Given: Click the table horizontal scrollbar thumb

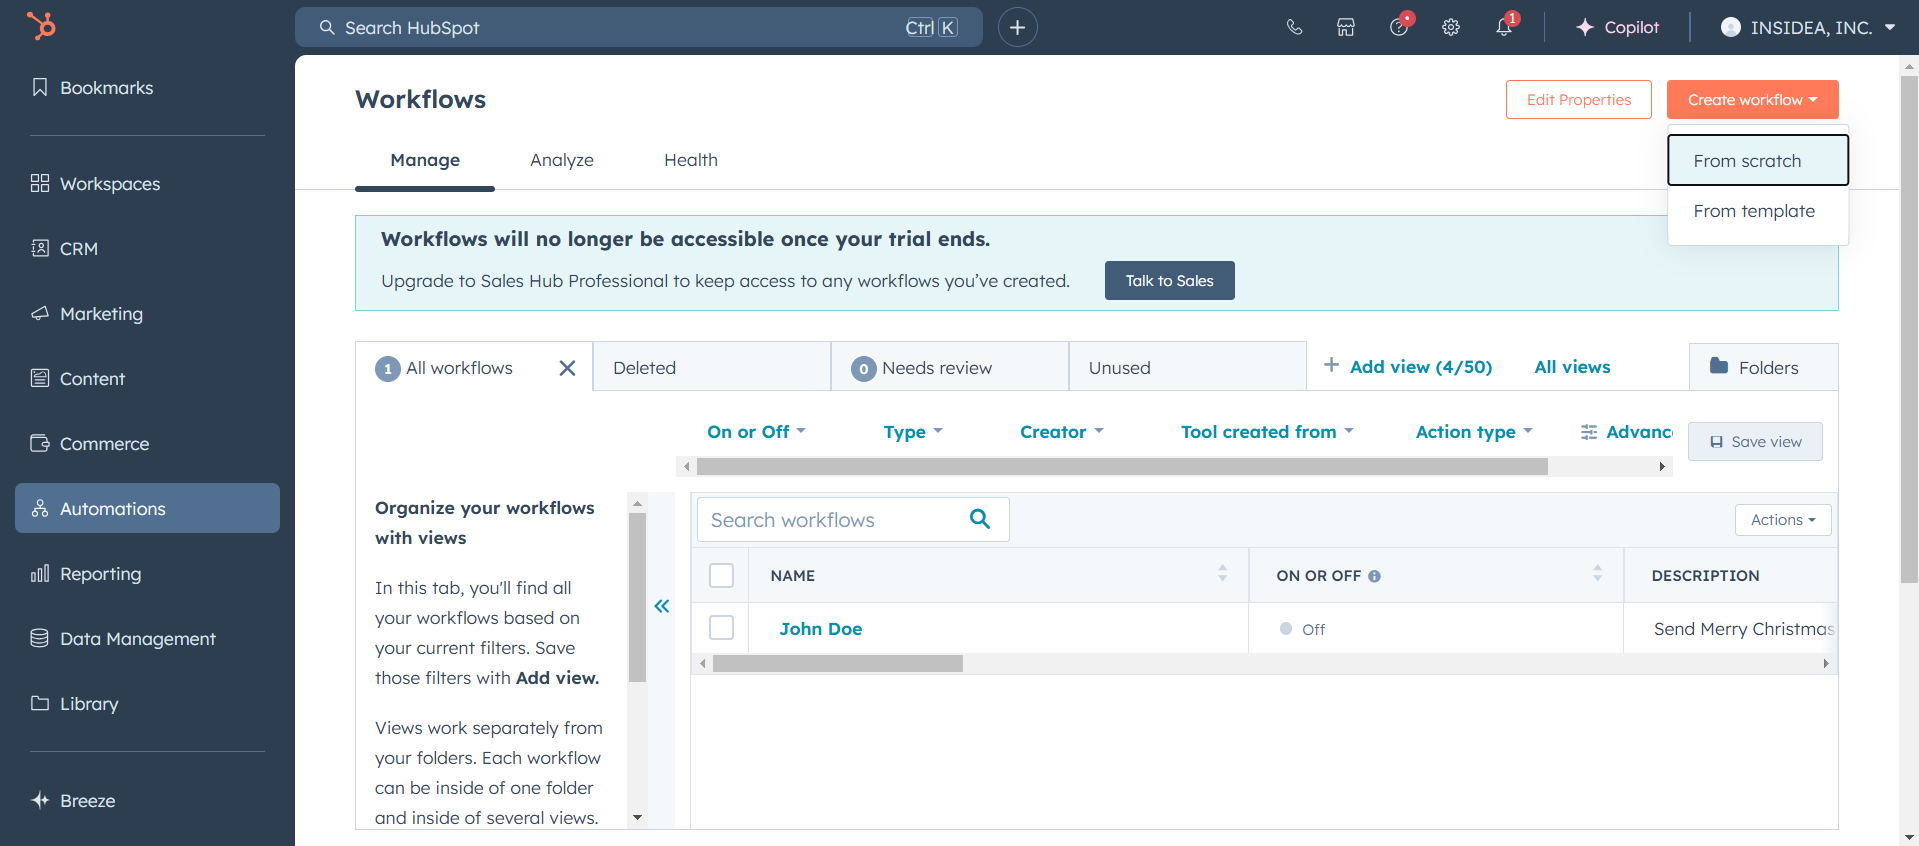Looking at the screenshot, I should pyautogui.click(x=837, y=664).
